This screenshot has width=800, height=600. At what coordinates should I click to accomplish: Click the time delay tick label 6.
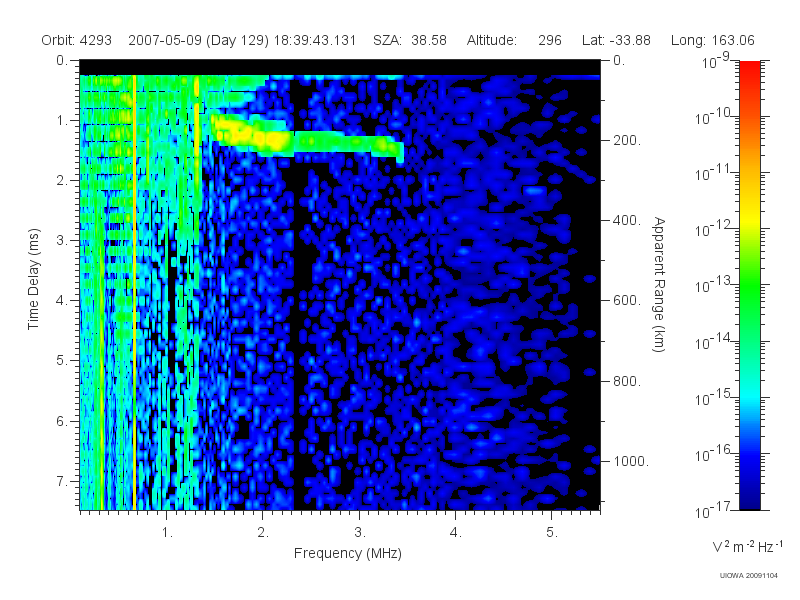(x=62, y=421)
